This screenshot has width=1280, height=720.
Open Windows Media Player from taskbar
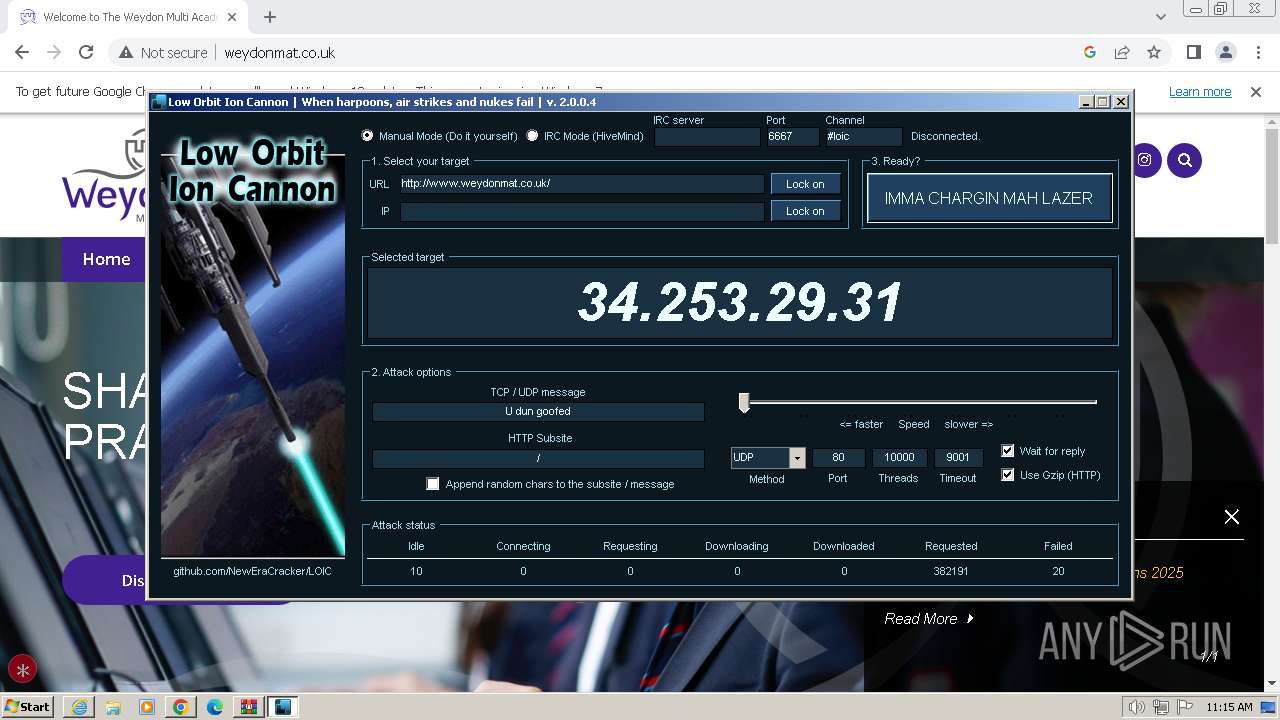[146, 707]
